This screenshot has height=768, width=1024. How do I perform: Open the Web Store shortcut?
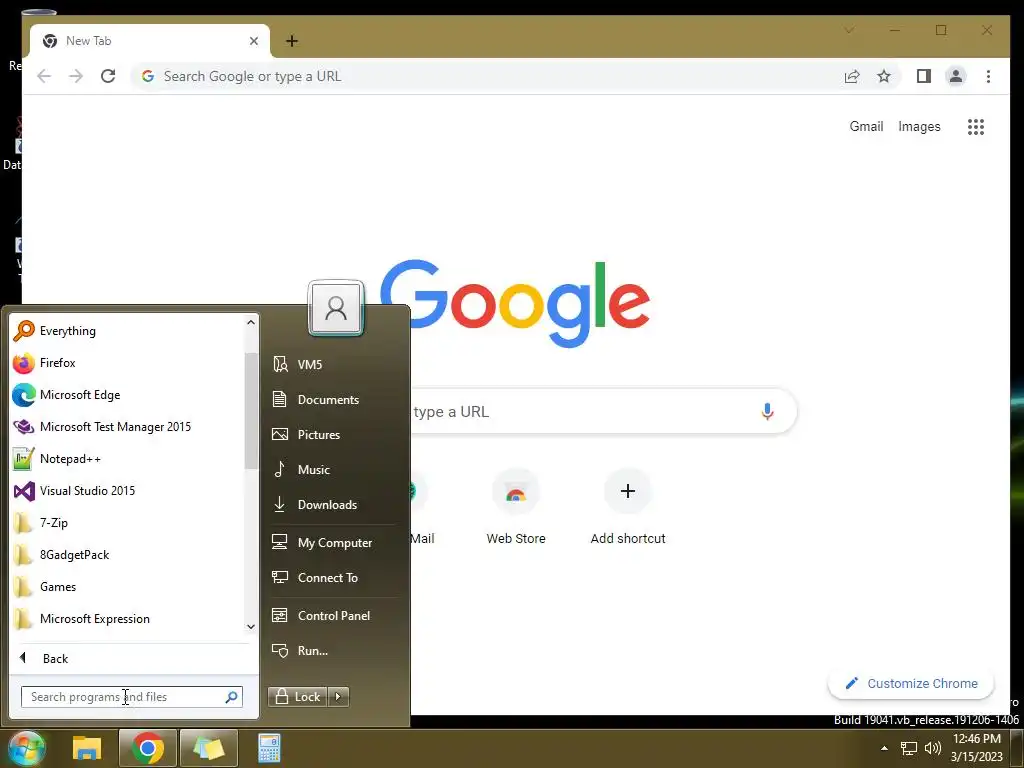(x=516, y=508)
